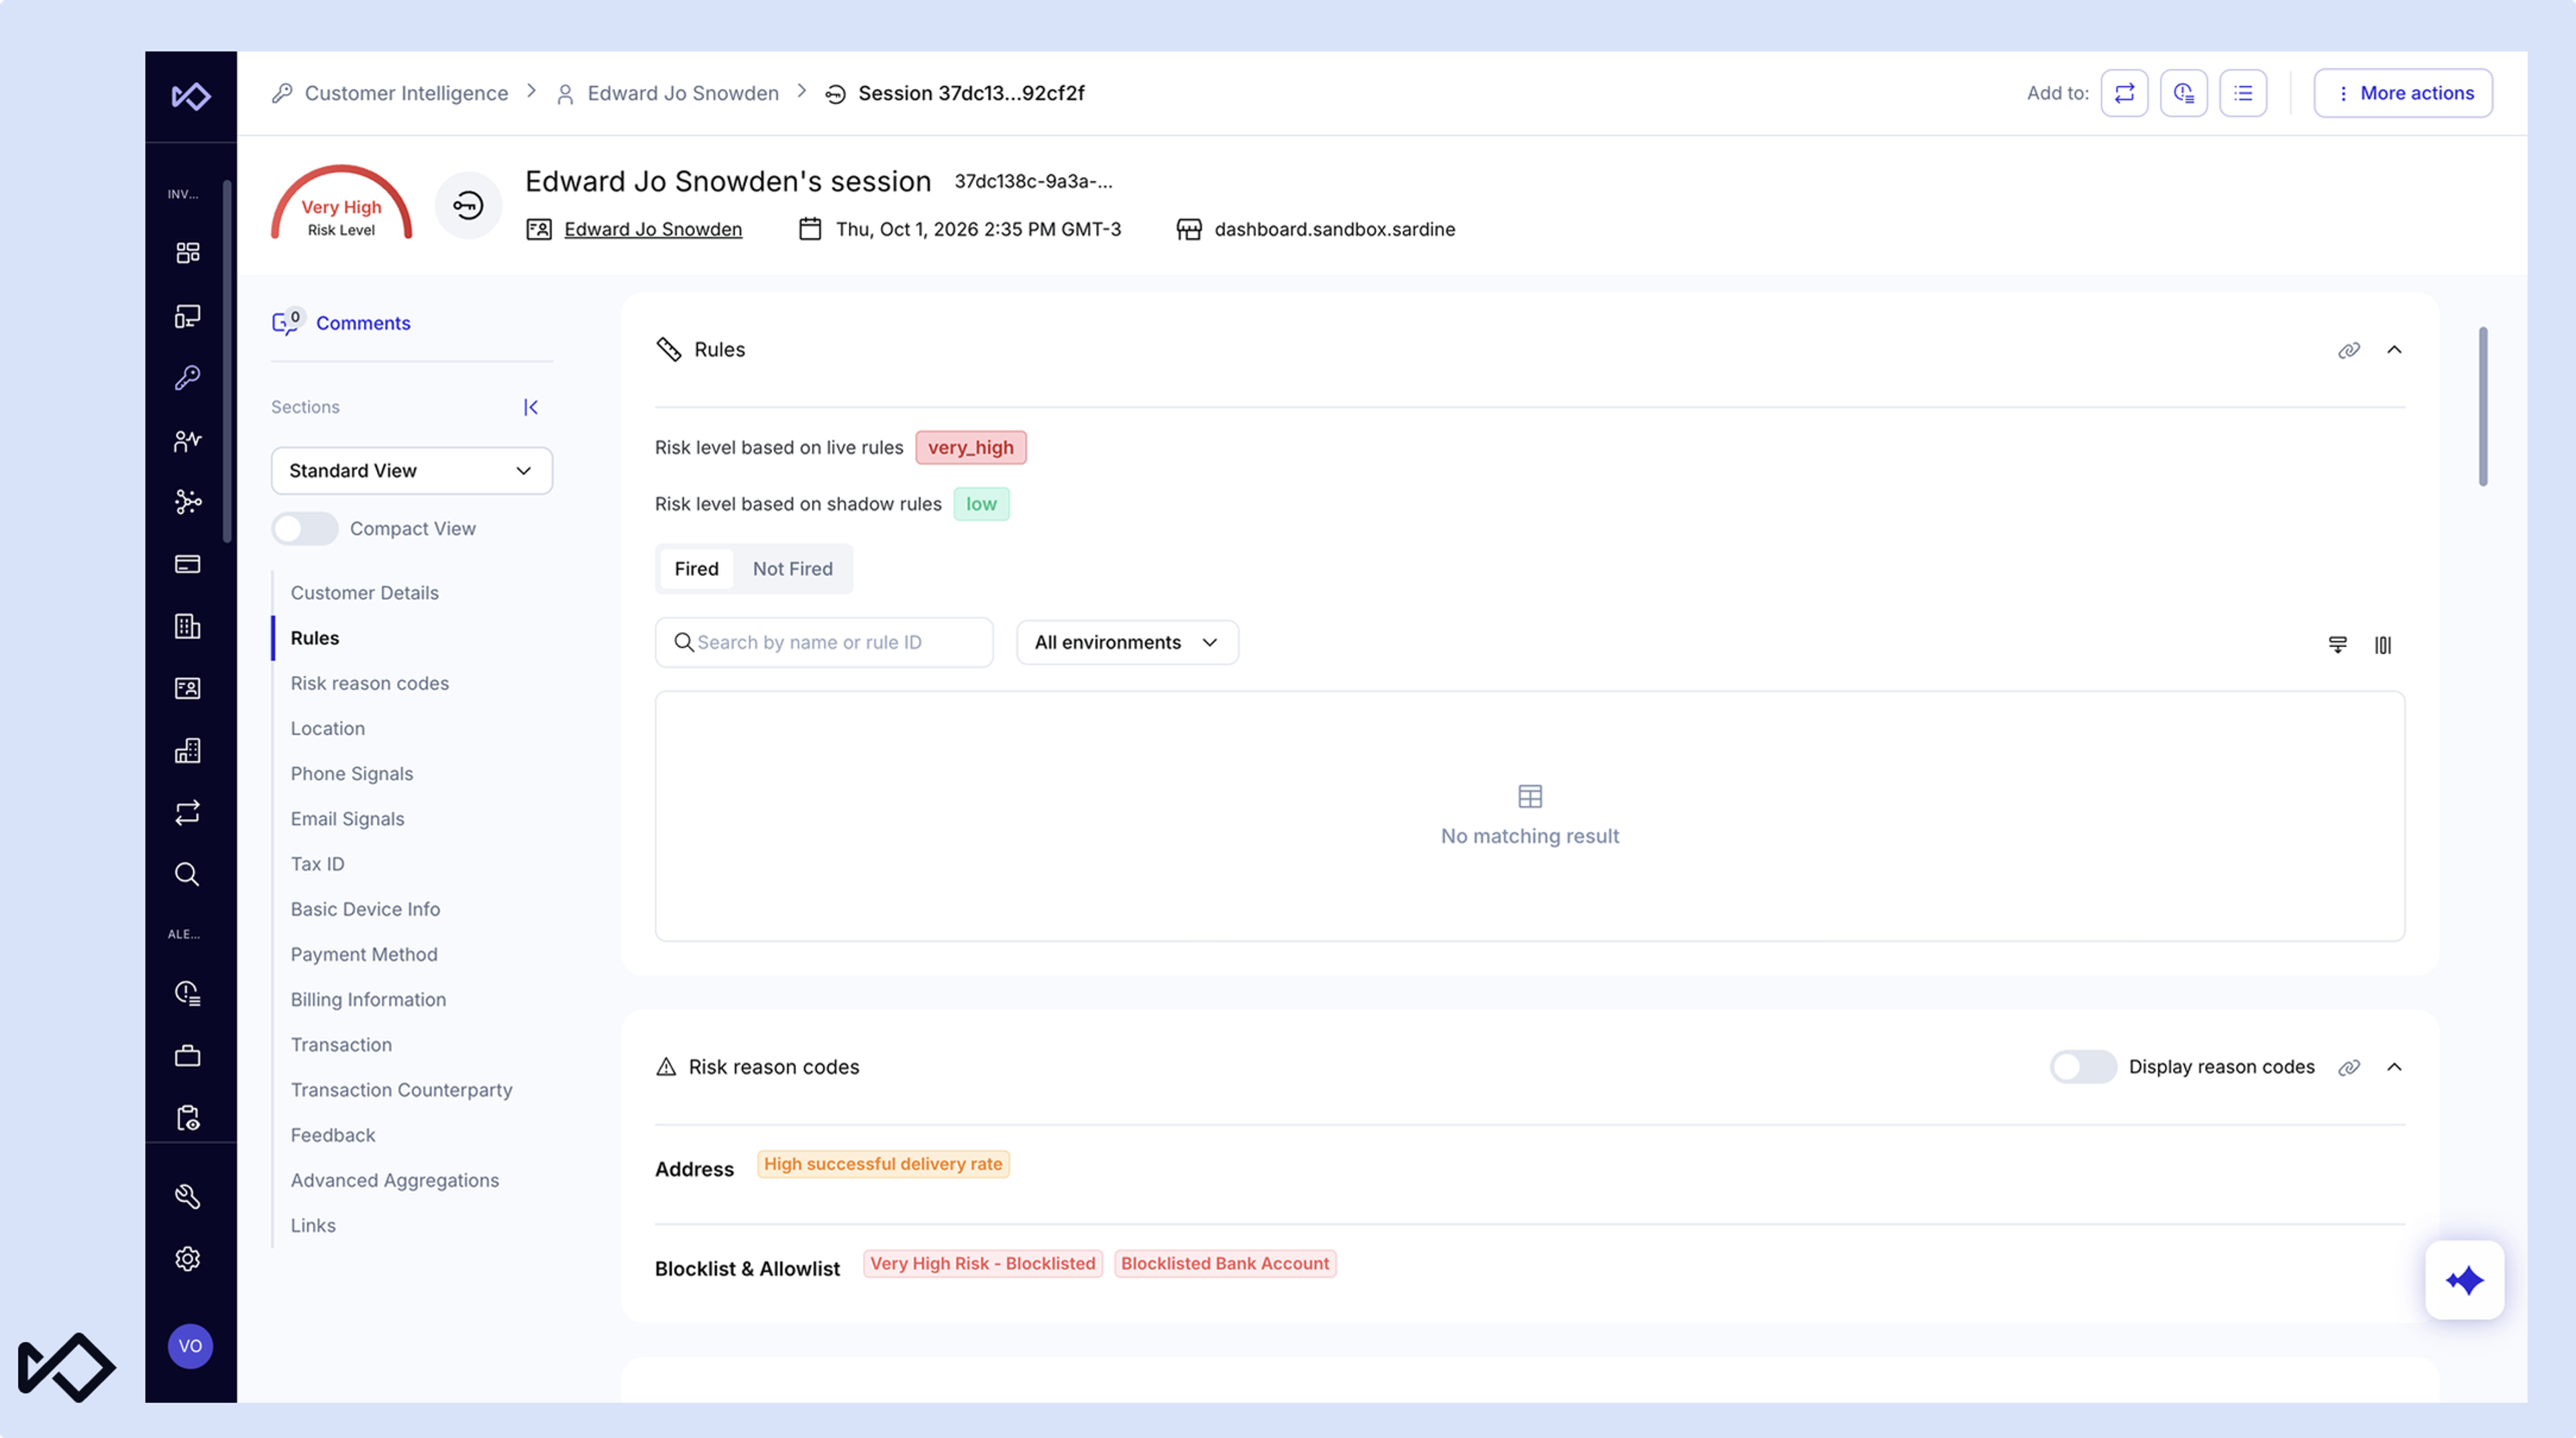This screenshot has height=1438, width=2576.
Task: Open the All environments dropdown
Action: 1127,643
